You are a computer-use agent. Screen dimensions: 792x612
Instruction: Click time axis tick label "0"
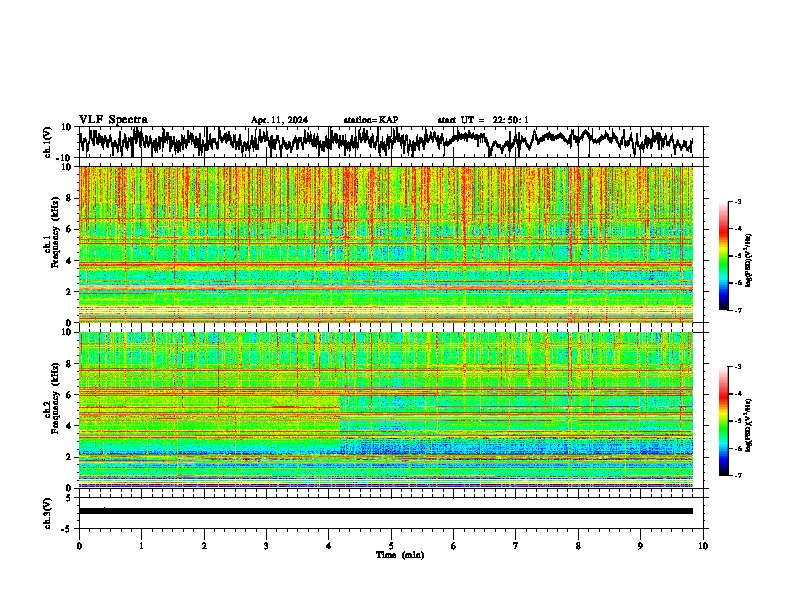tap(79, 546)
